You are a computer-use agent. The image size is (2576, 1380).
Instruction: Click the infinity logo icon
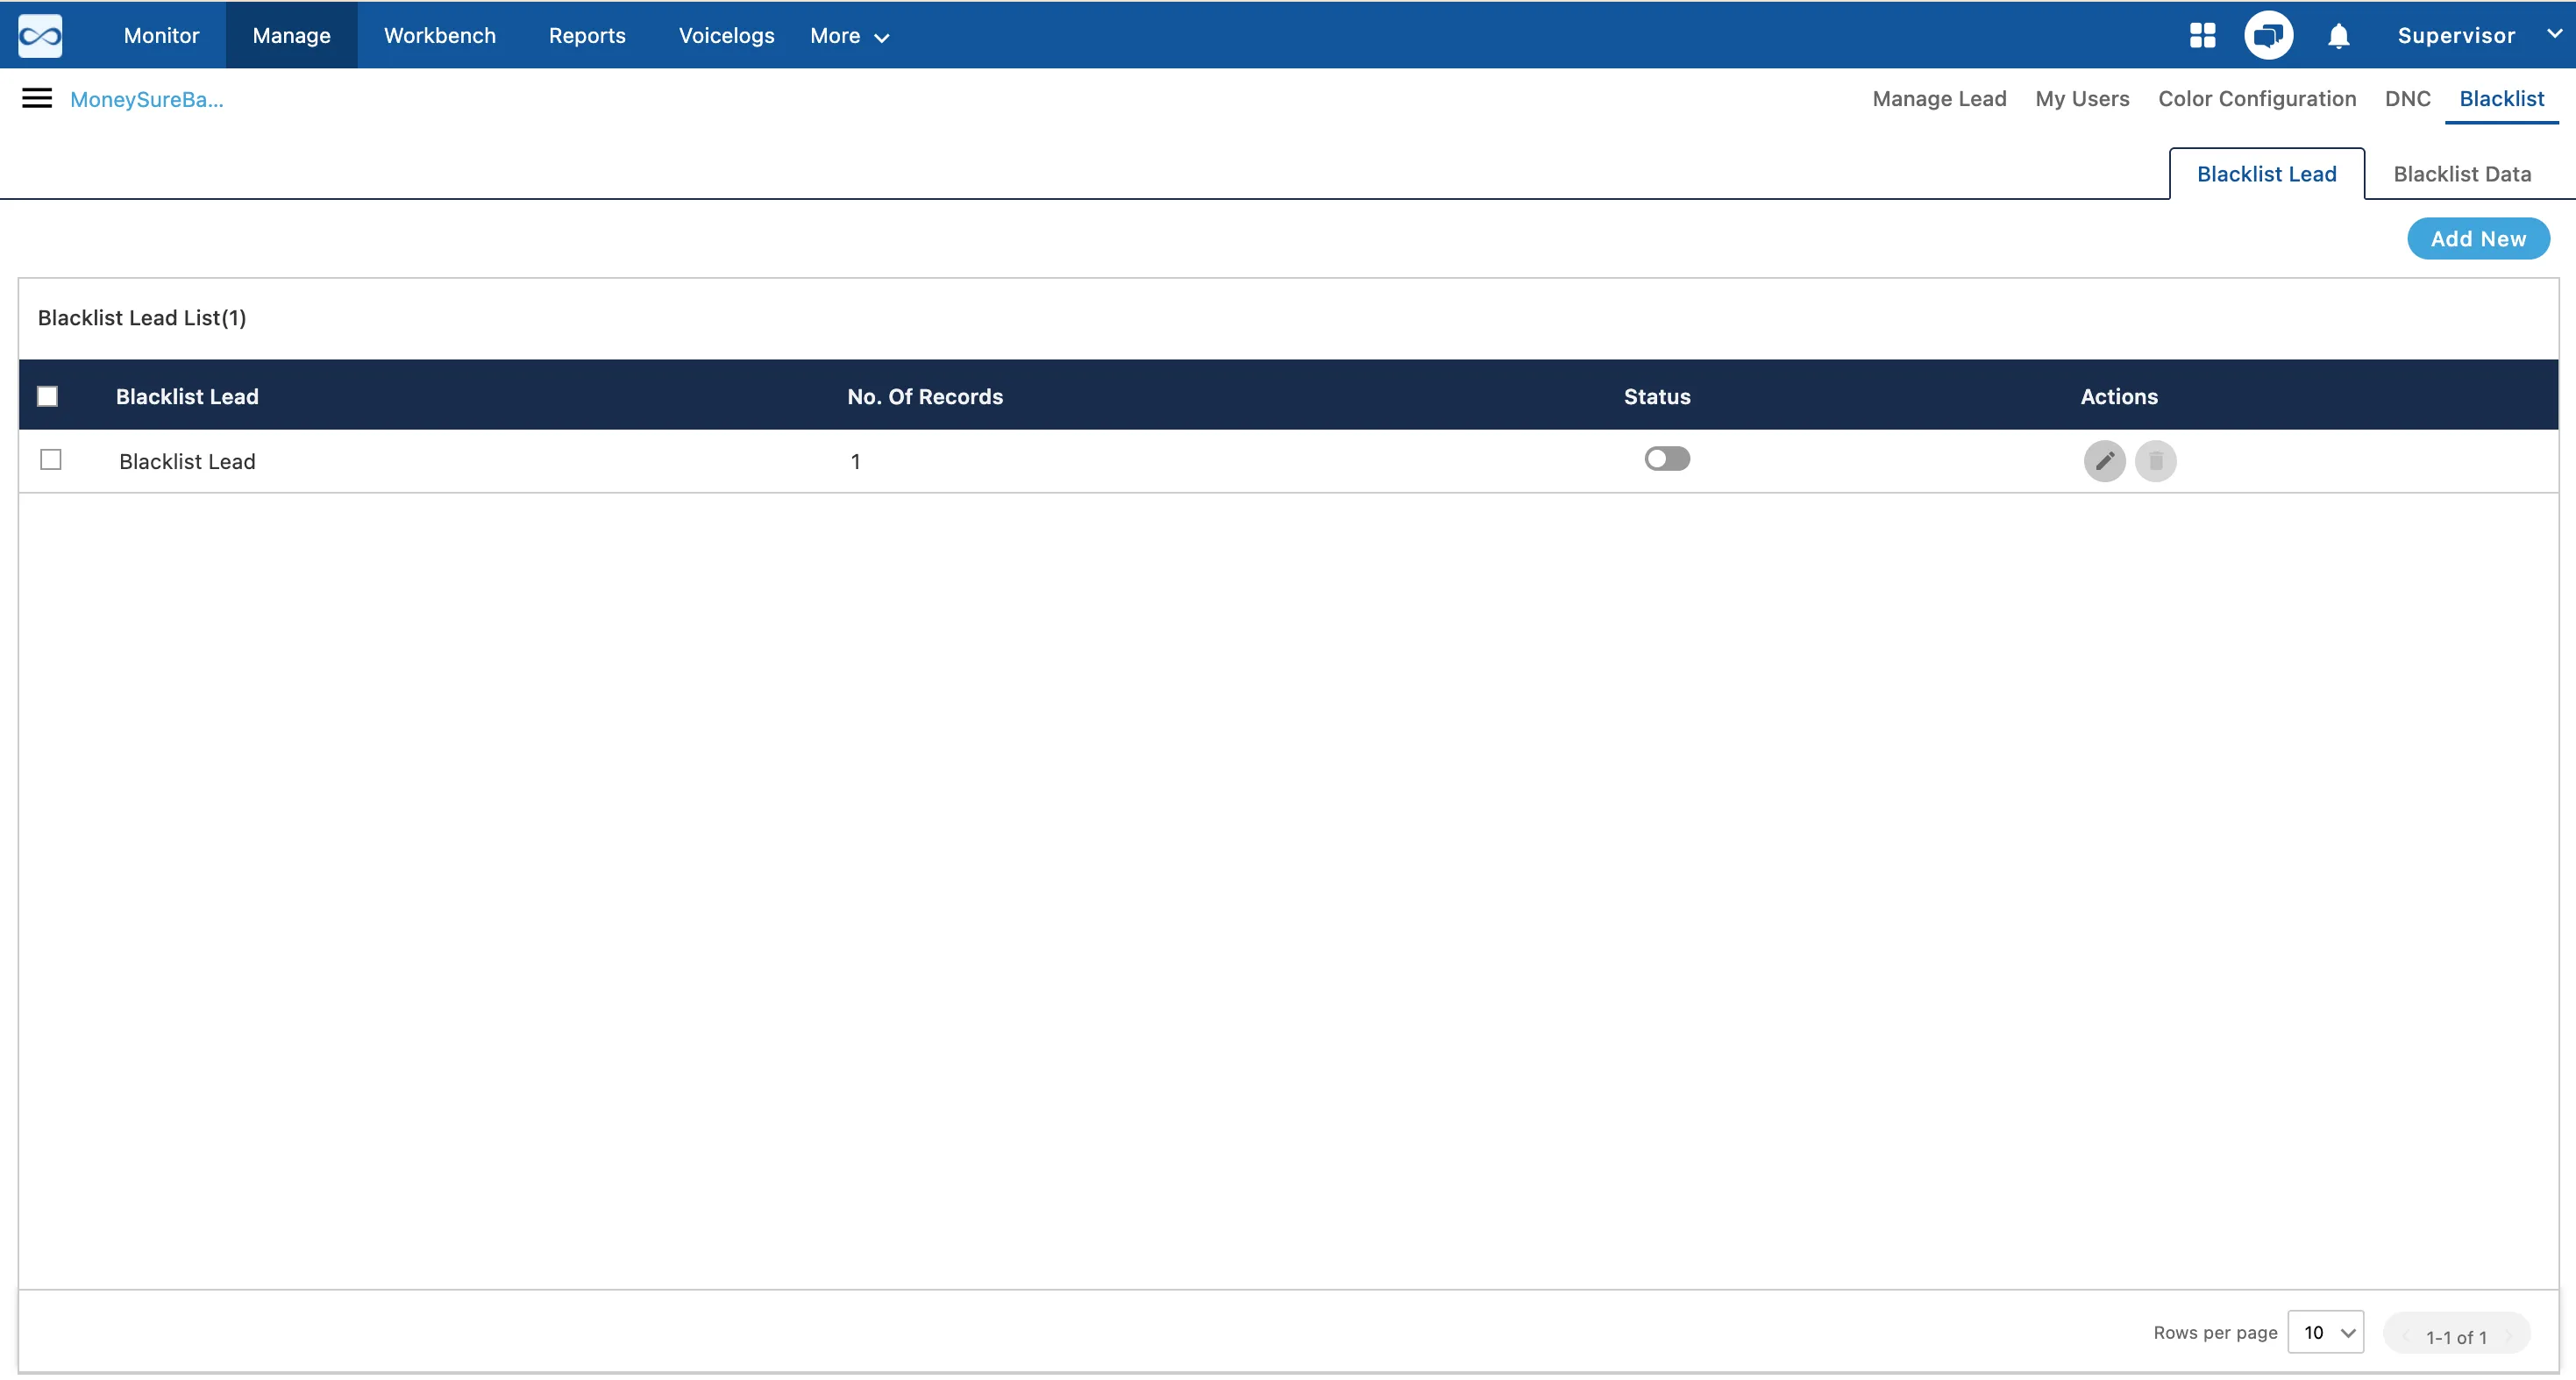[x=40, y=36]
